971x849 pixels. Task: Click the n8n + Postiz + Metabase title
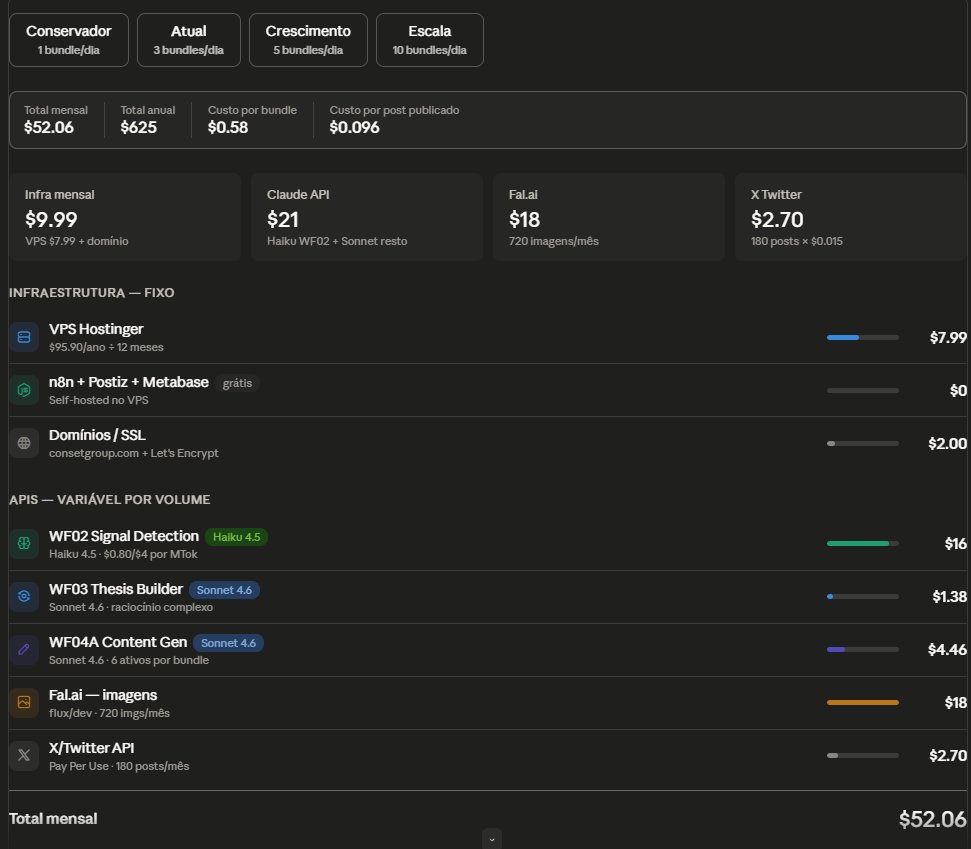pos(129,382)
